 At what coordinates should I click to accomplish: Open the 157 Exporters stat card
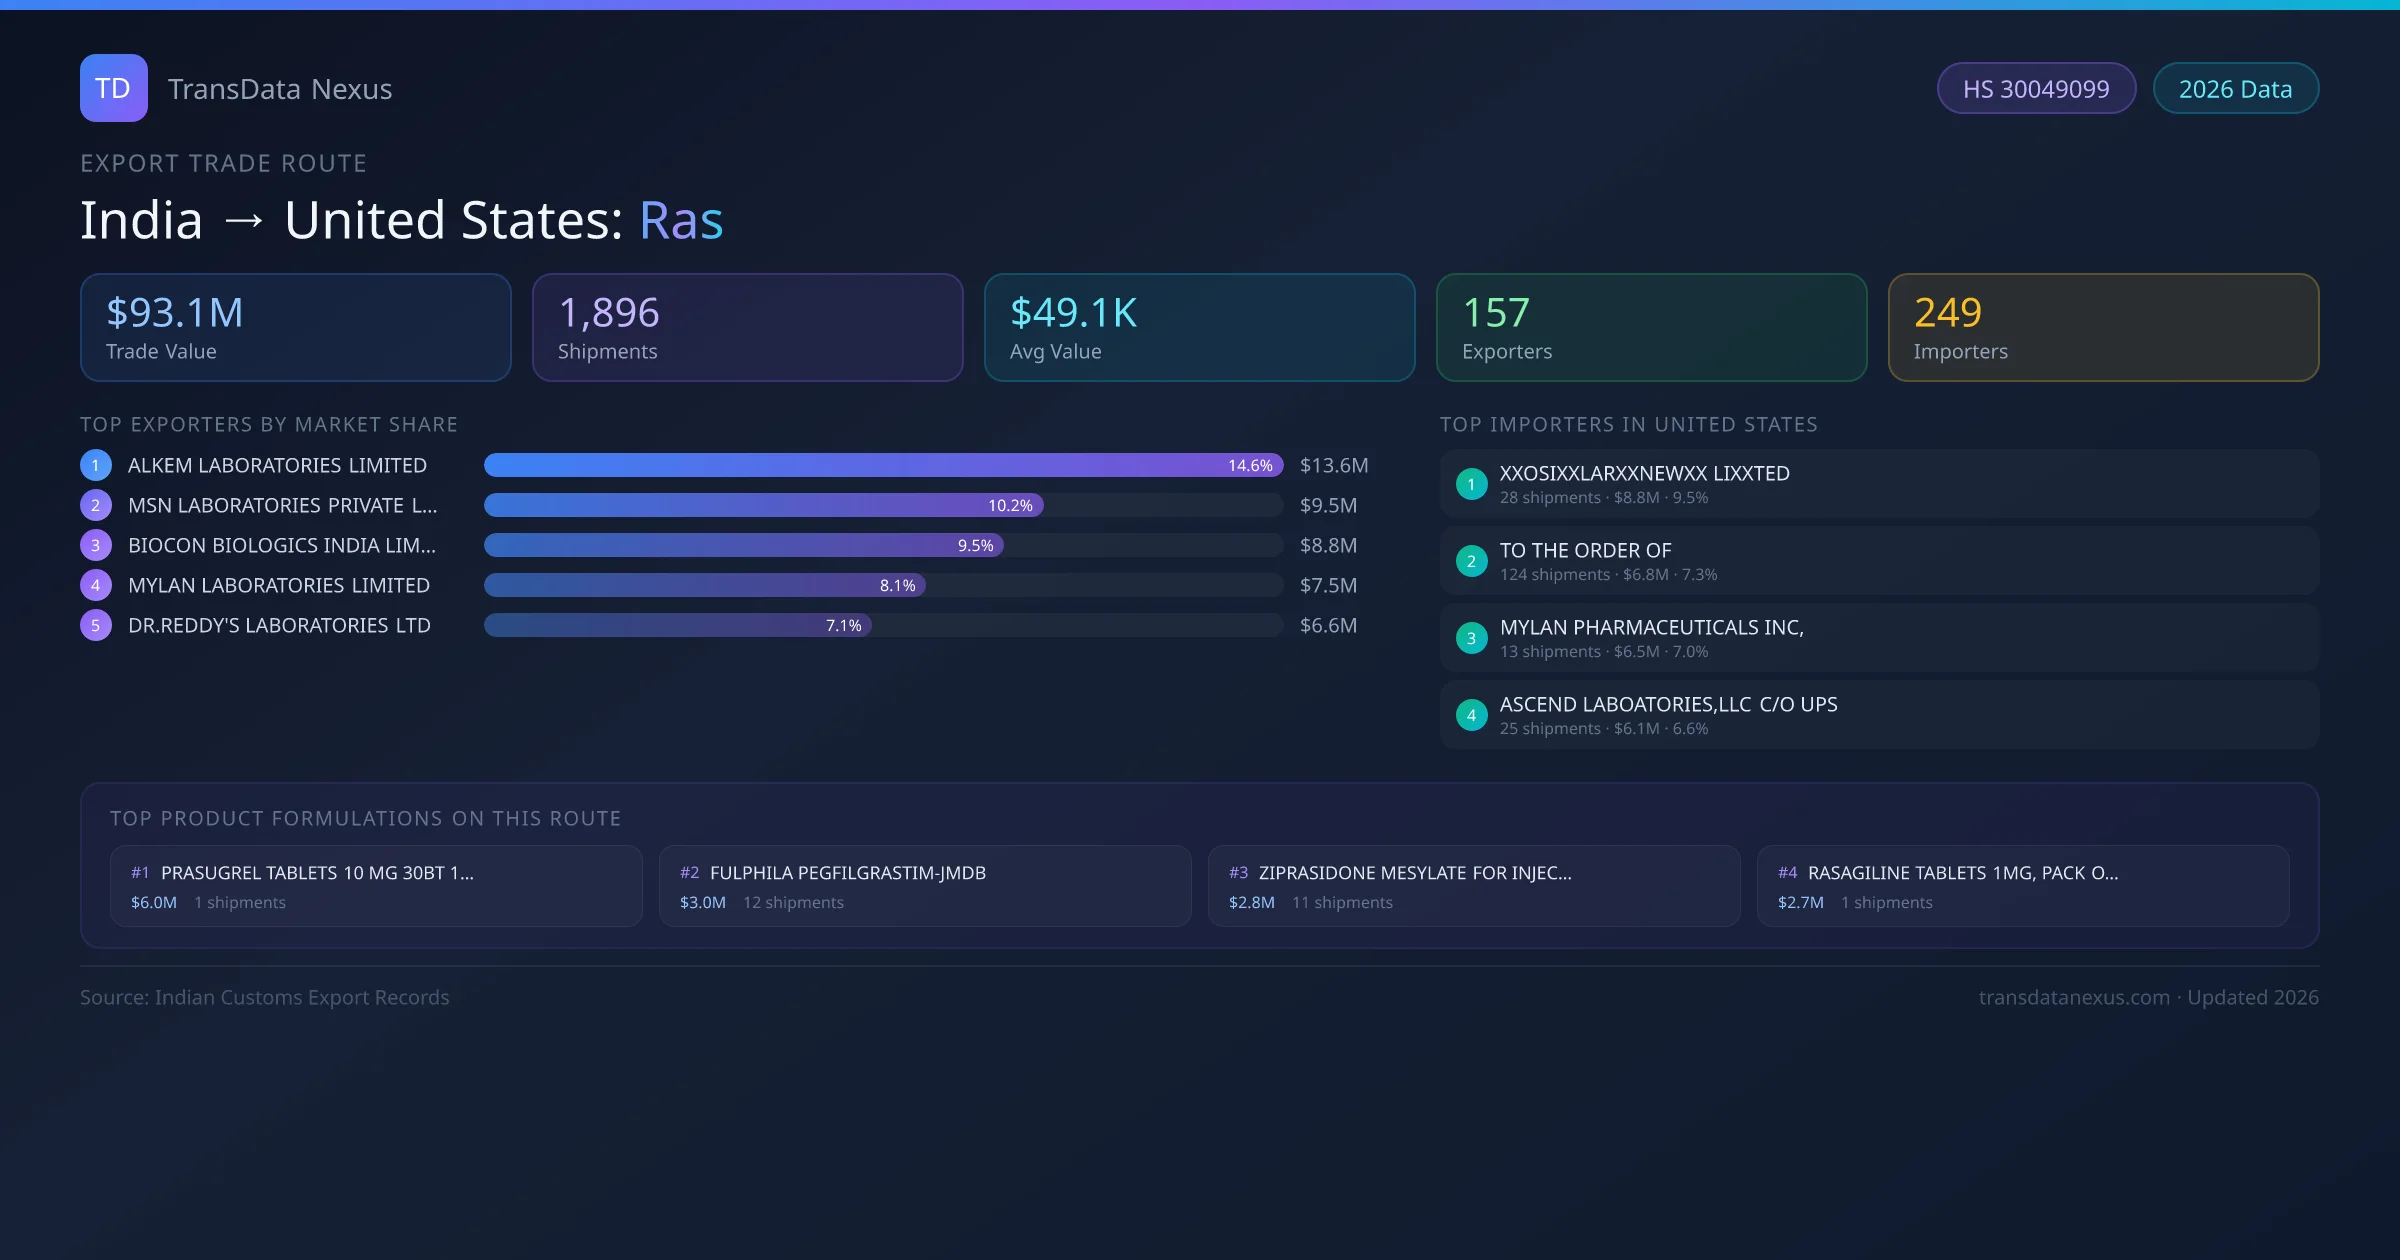(1651, 328)
